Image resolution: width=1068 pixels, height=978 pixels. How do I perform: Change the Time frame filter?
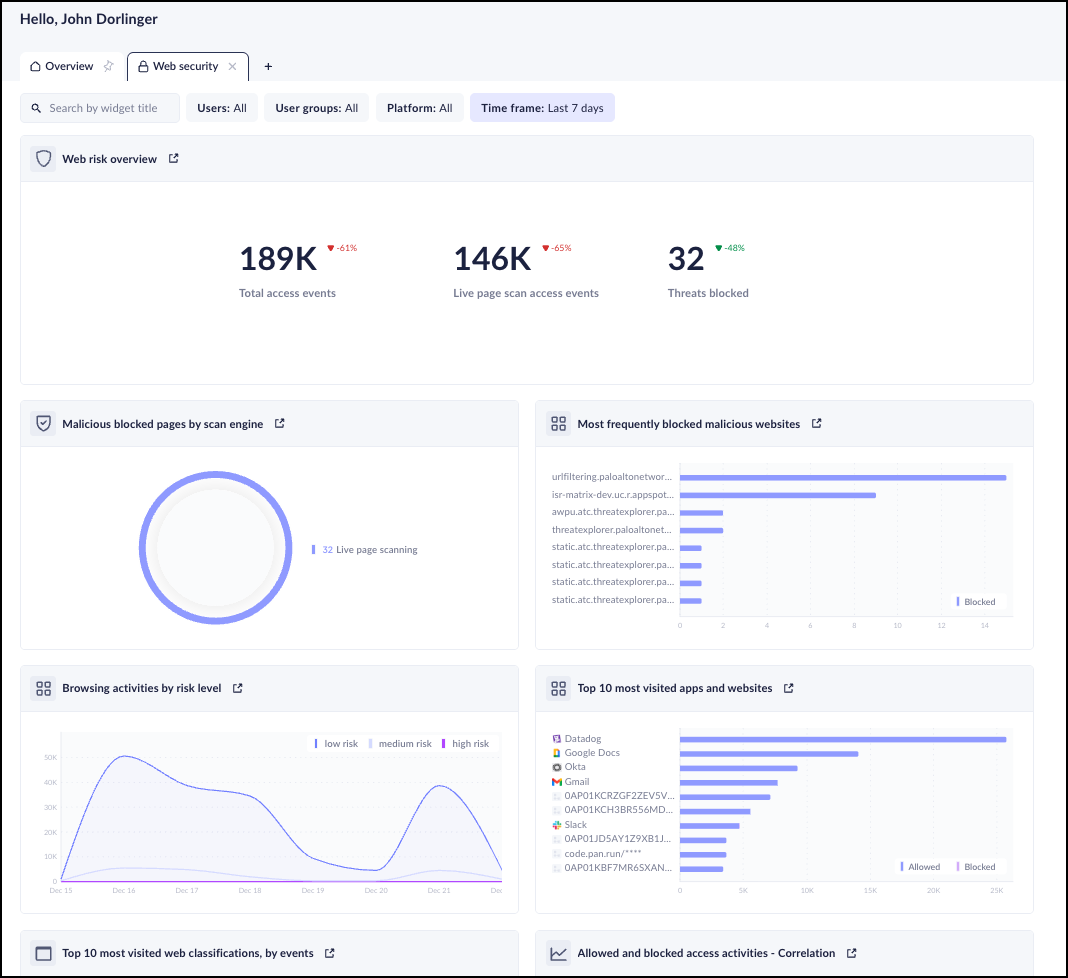(x=542, y=108)
